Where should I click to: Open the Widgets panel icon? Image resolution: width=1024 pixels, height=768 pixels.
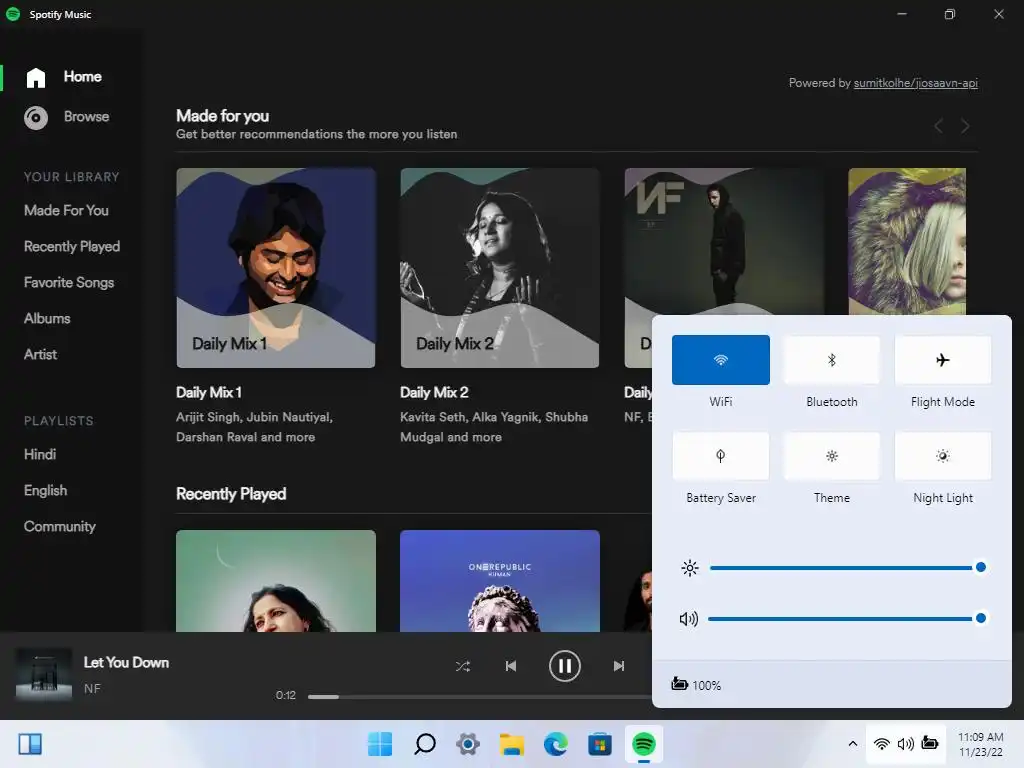[x=30, y=744]
